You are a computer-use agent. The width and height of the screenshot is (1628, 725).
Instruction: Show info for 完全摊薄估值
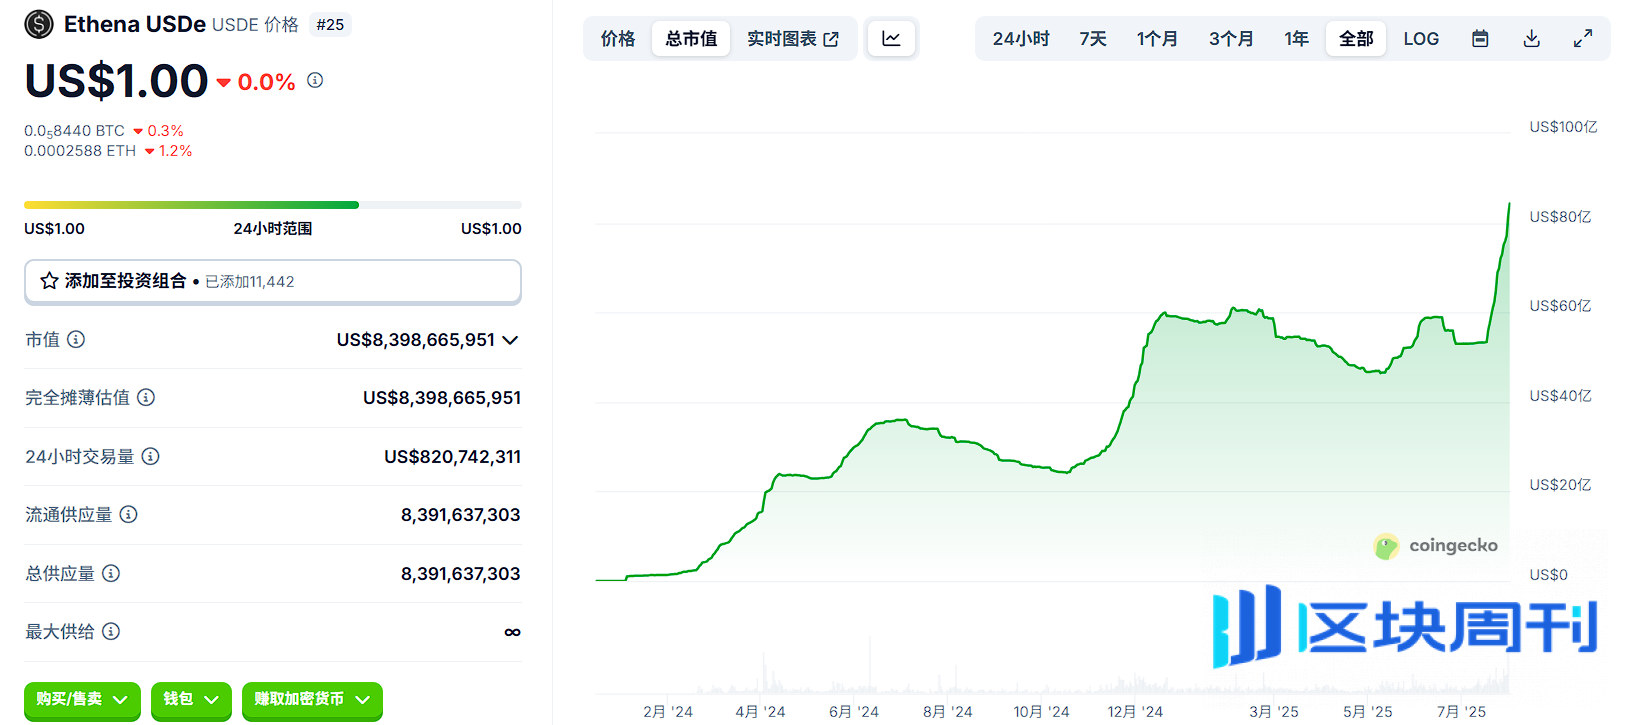tap(146, 398)
